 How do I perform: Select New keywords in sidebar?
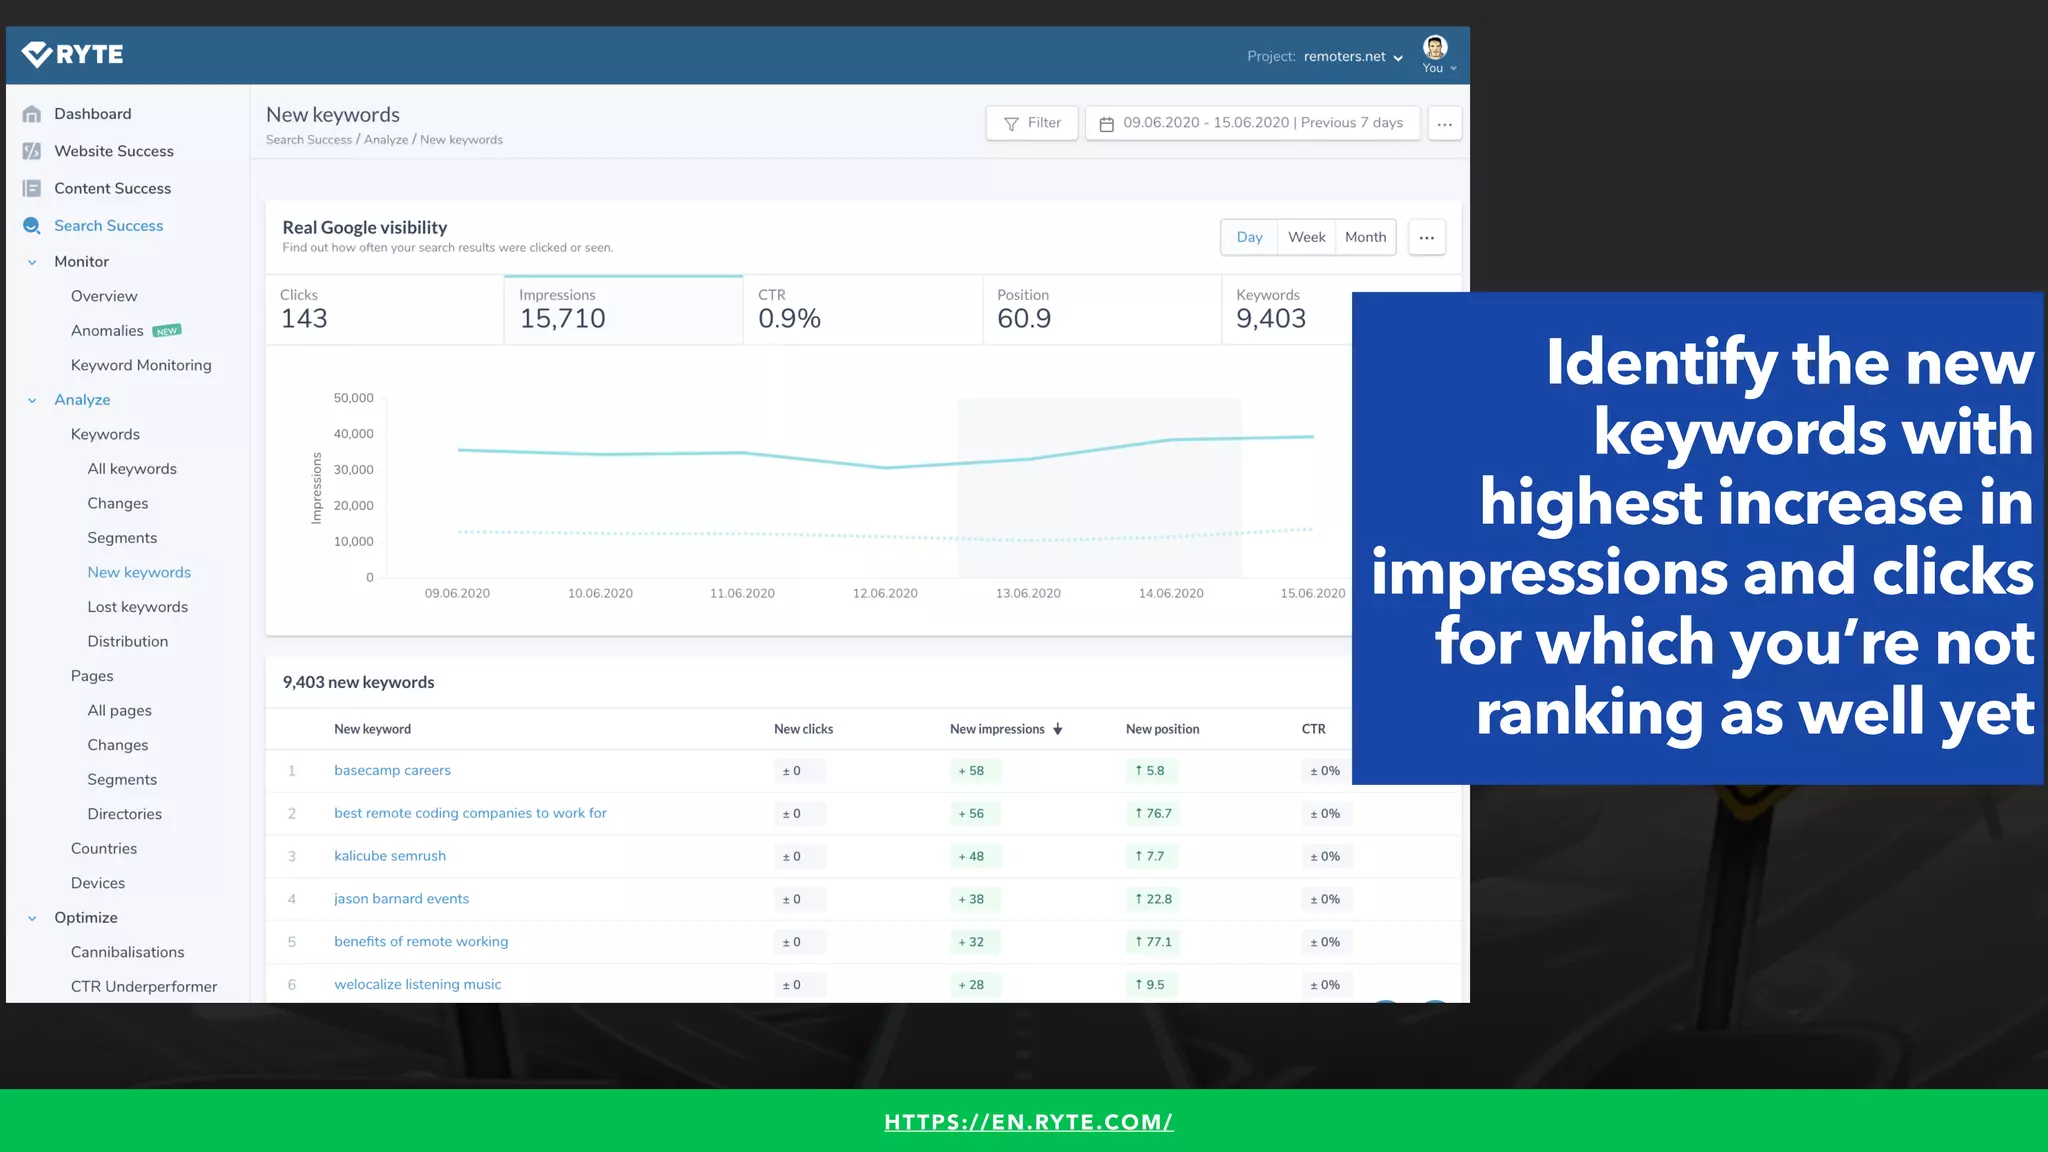(x=139, y=572)
